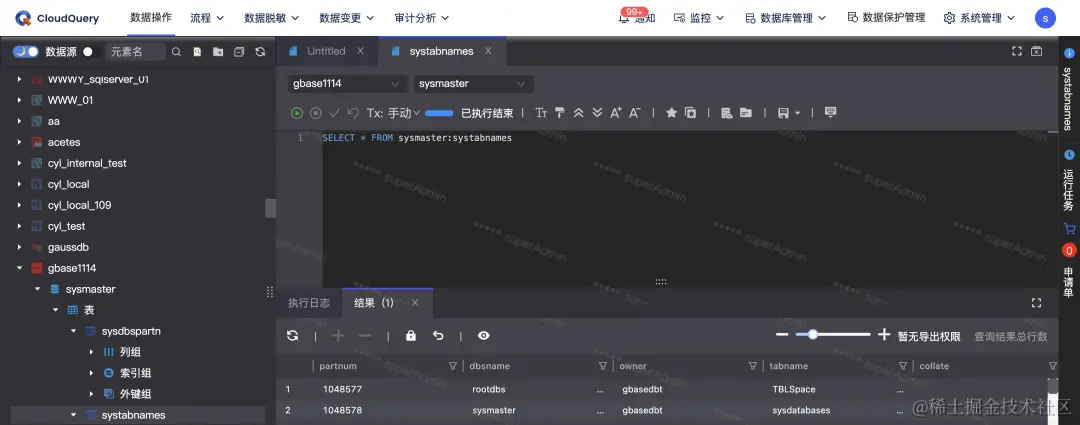Open 系统管理 system settings
The image size is (1080, 425).
click(979, 19)
